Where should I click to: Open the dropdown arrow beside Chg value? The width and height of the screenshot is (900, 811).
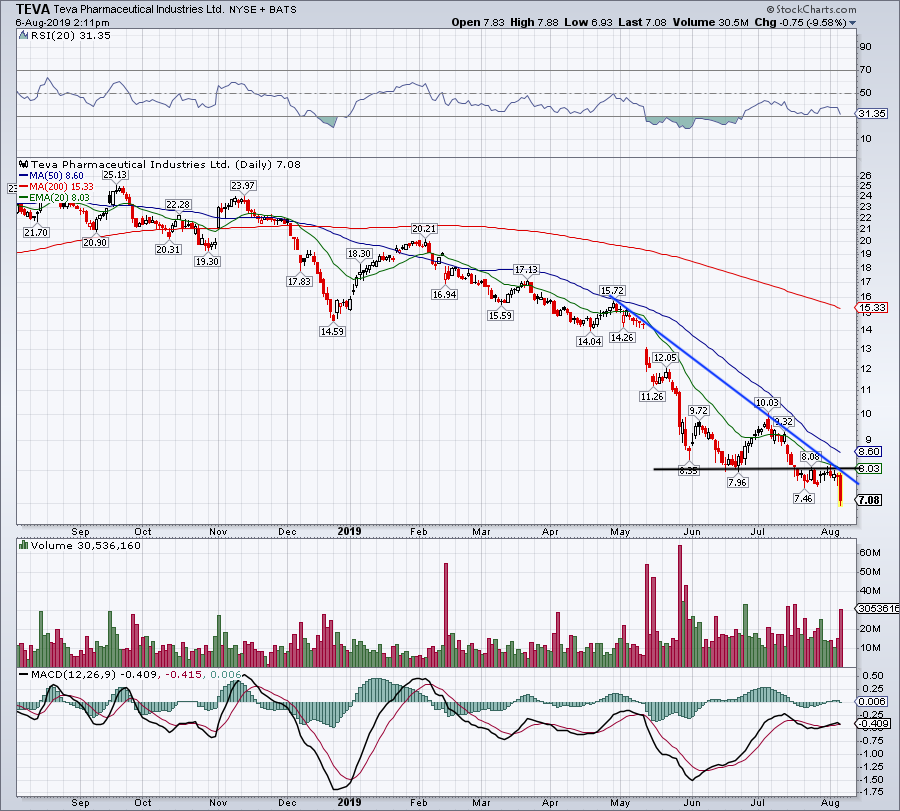(x=852, y=23)
